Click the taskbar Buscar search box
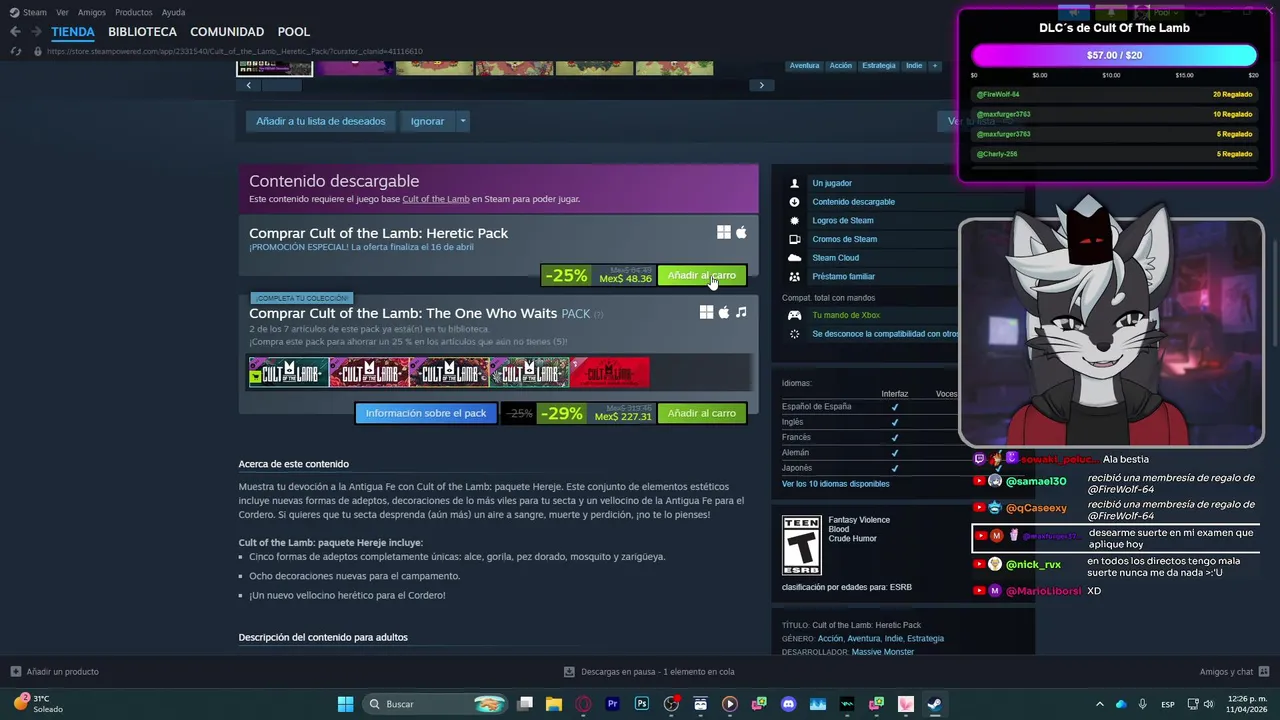The width and height of the screenshot is (1280, 720). pos(436,704)
